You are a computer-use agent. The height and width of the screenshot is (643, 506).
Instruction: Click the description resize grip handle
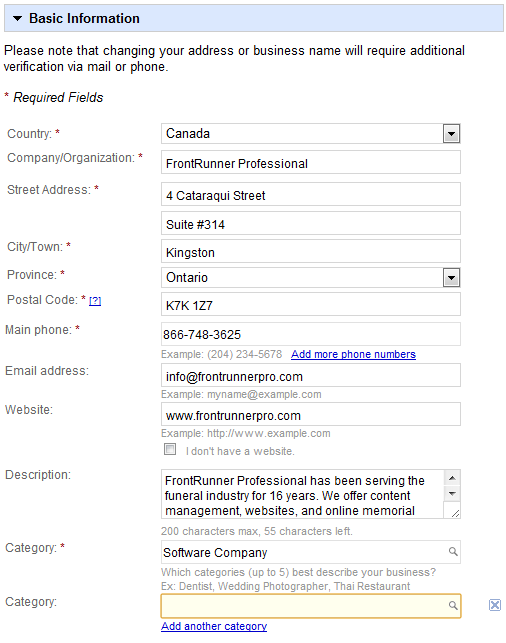pos(455,513)
